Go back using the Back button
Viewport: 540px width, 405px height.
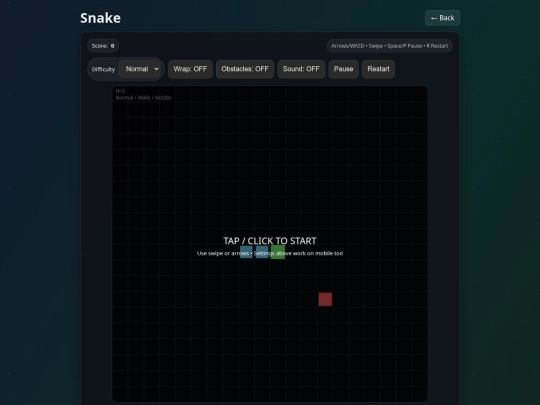[442, 18]
